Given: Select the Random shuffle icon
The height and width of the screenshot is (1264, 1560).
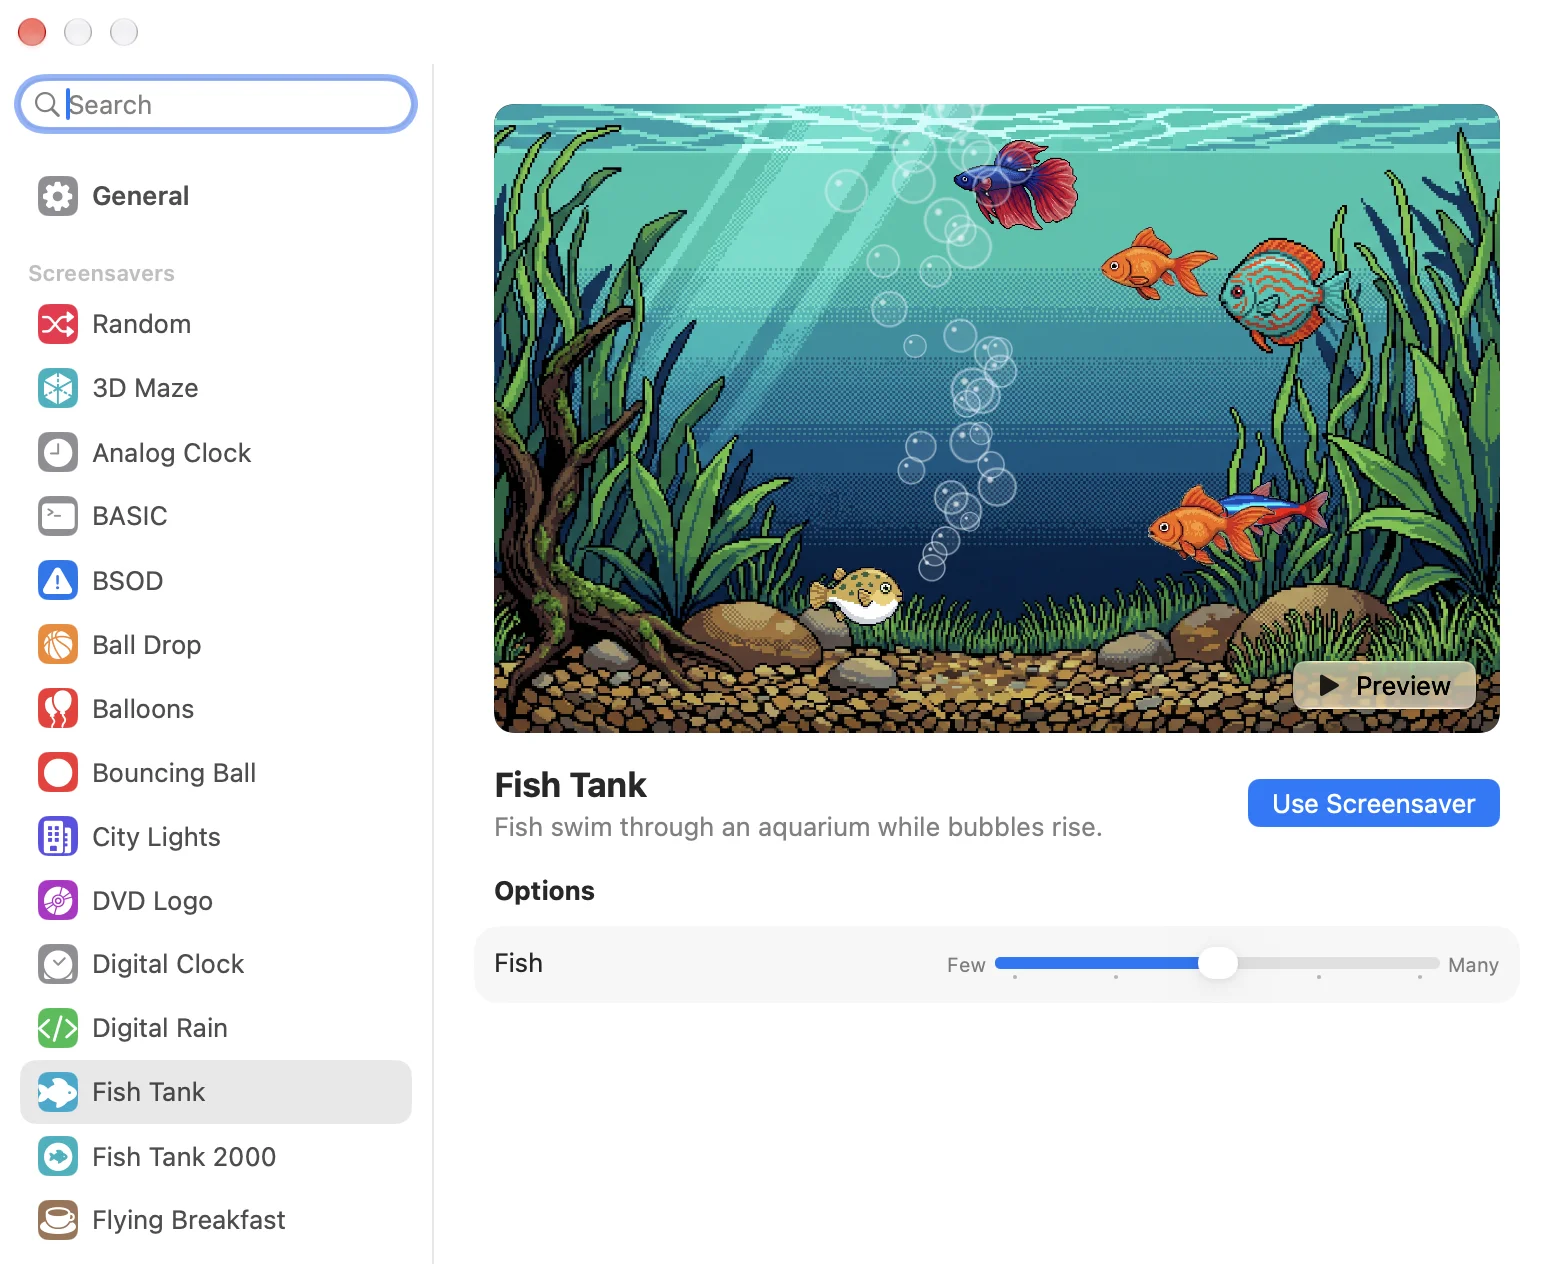Looking at the screenshot, I should (x=58, y=324).
